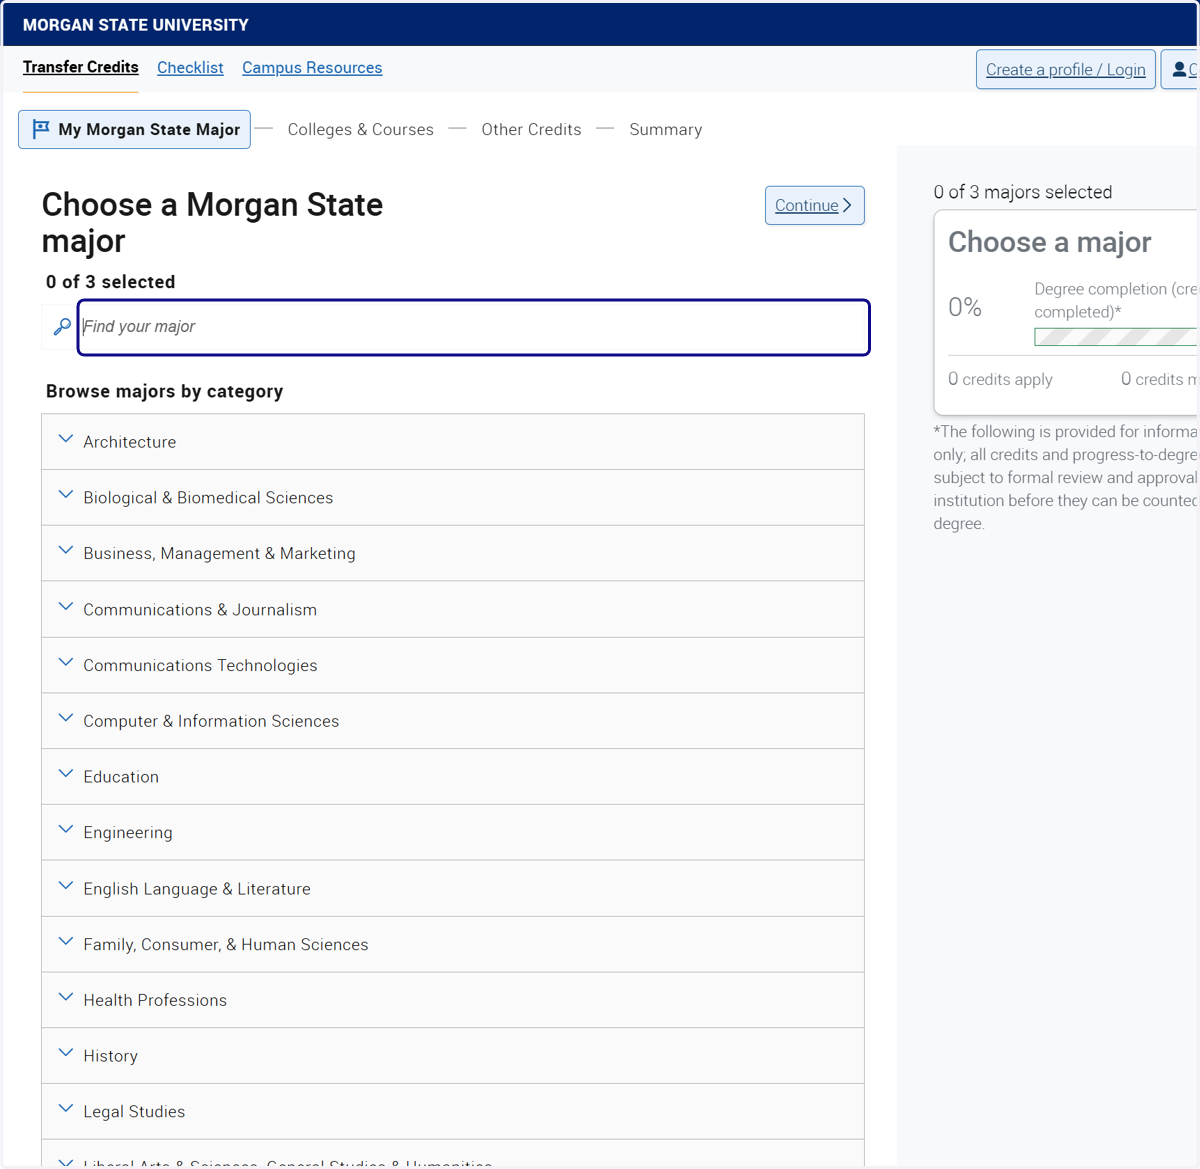The height and width of the screenshot is (1169, 1200).
Task: Click the Business, Management & Marketing label
Action: point(219,554)
